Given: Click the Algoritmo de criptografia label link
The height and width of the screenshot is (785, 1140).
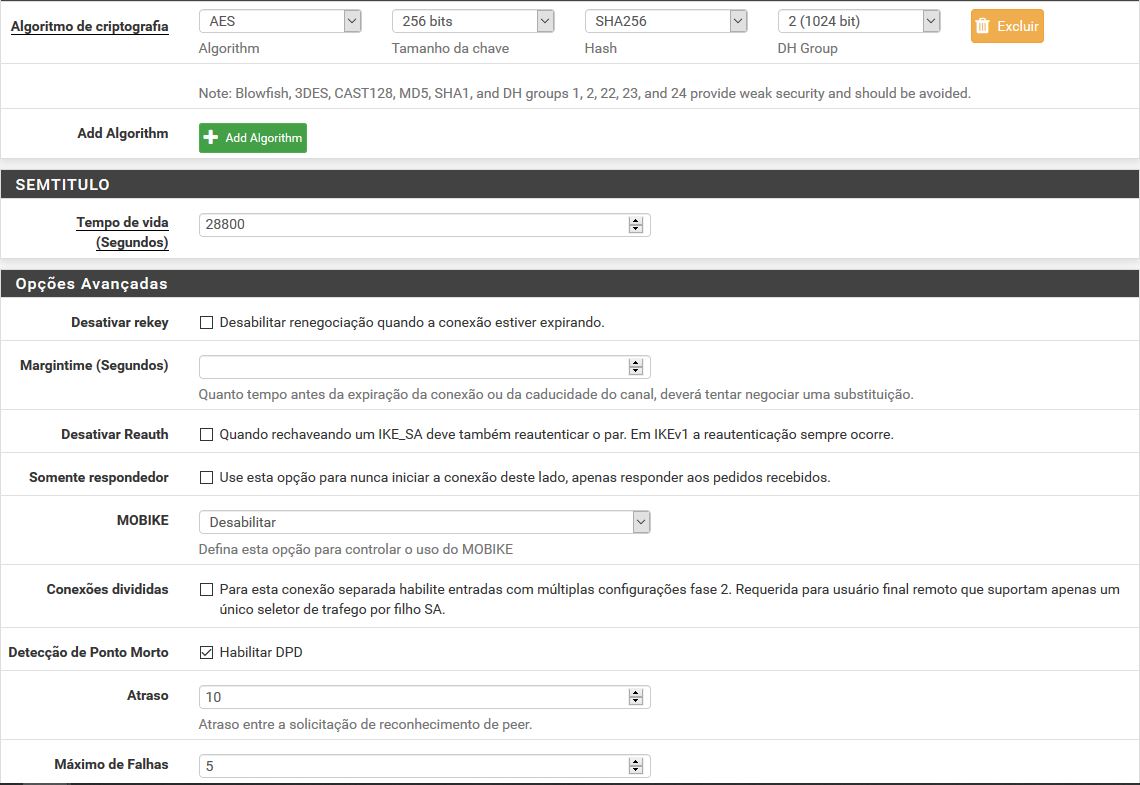Looking at the screenshot, I should pyautogui.click(x=89, y=26).
